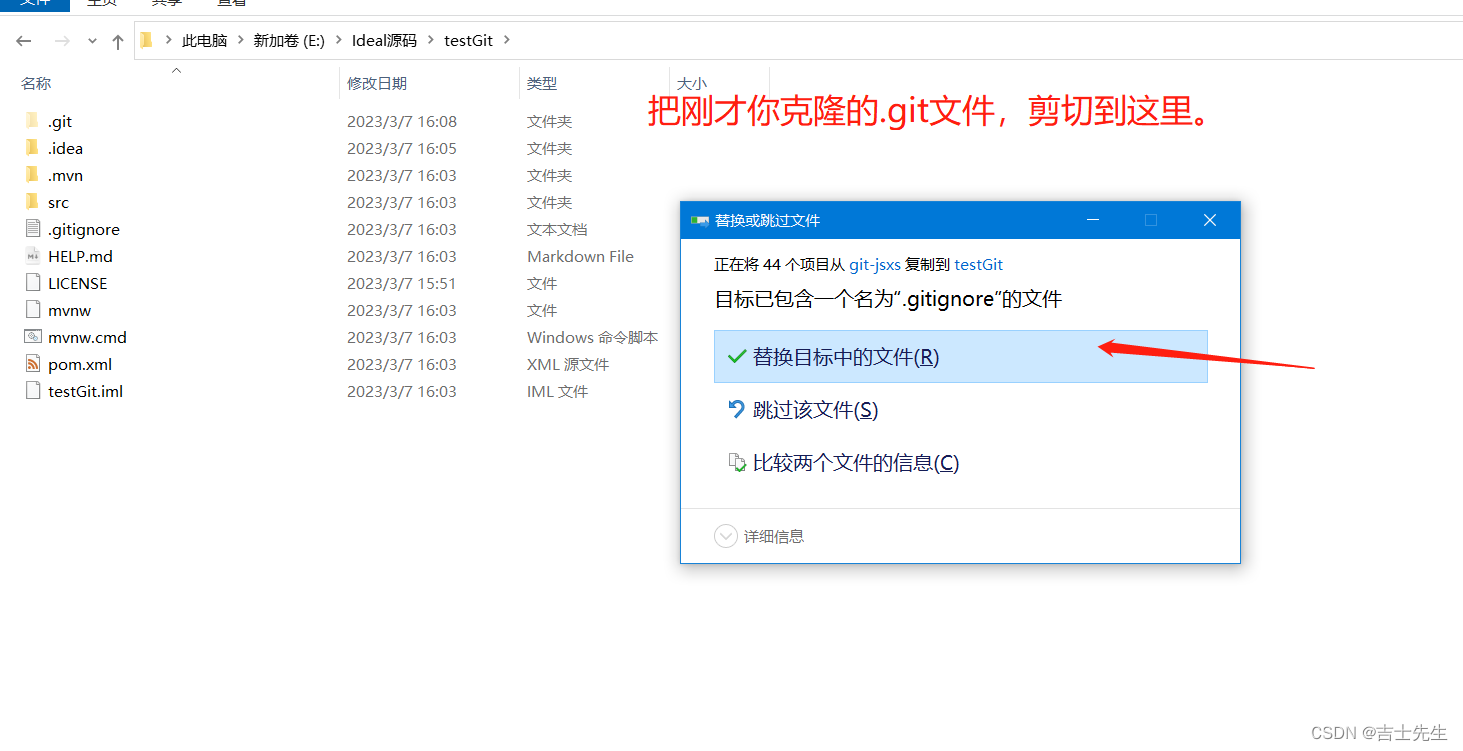
Task: Expand 详细信息 chevron in dialog
Action: click(726, 536)
